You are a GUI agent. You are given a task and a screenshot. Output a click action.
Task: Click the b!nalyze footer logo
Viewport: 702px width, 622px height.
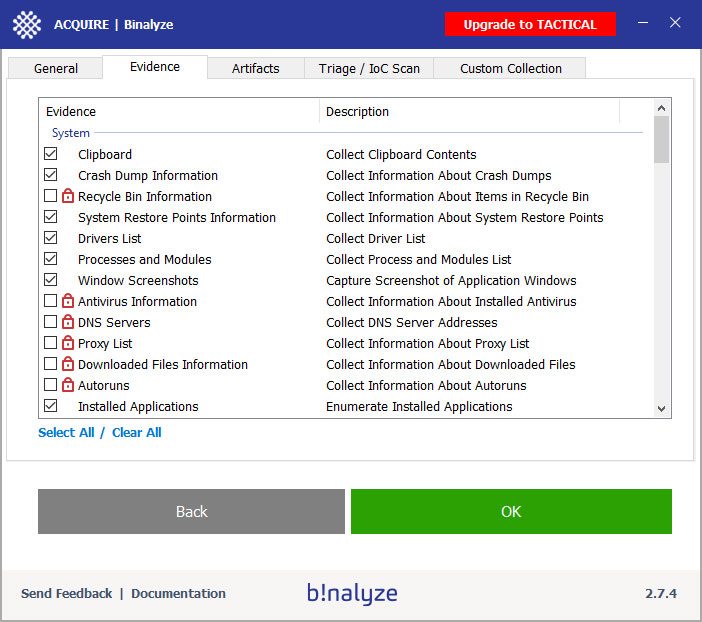(352, 593)
